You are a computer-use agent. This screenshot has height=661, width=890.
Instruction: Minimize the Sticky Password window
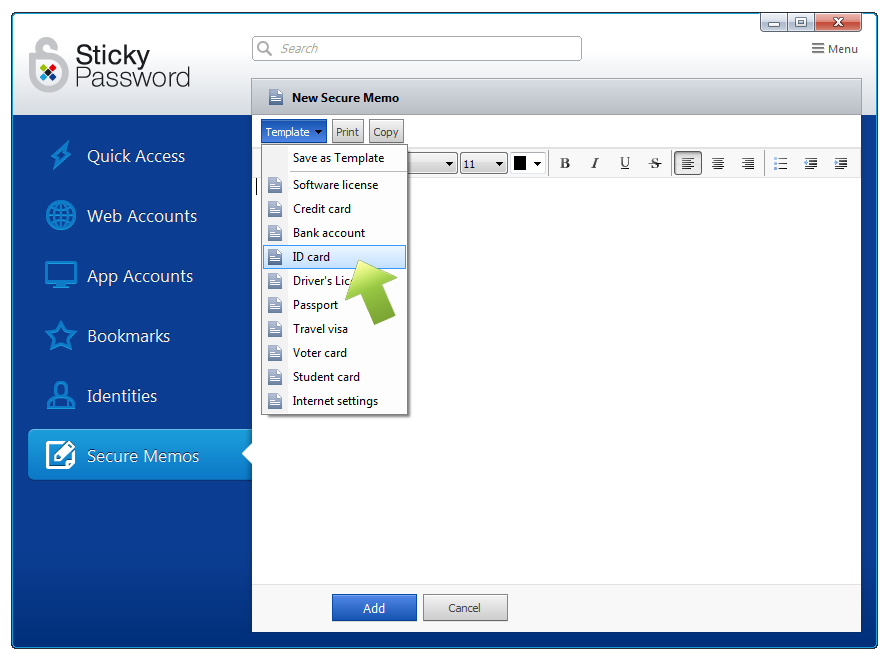(x=774, y=22)
